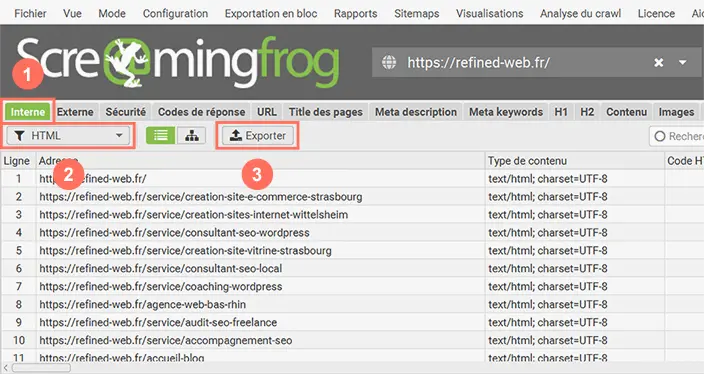Select the Meta description tab
The width and height of the screenshot is (704, 374).
click(x=416, y=112)
